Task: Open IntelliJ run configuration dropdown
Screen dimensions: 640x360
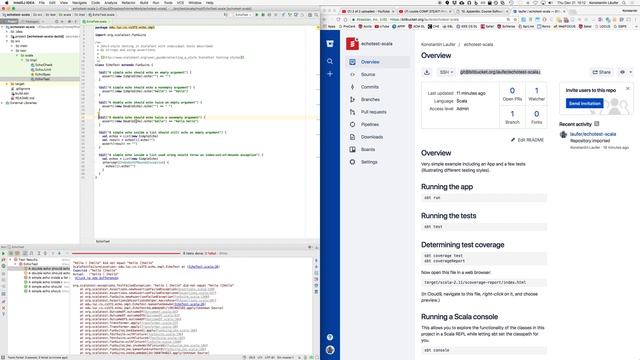Action: (x=242, y=15)
